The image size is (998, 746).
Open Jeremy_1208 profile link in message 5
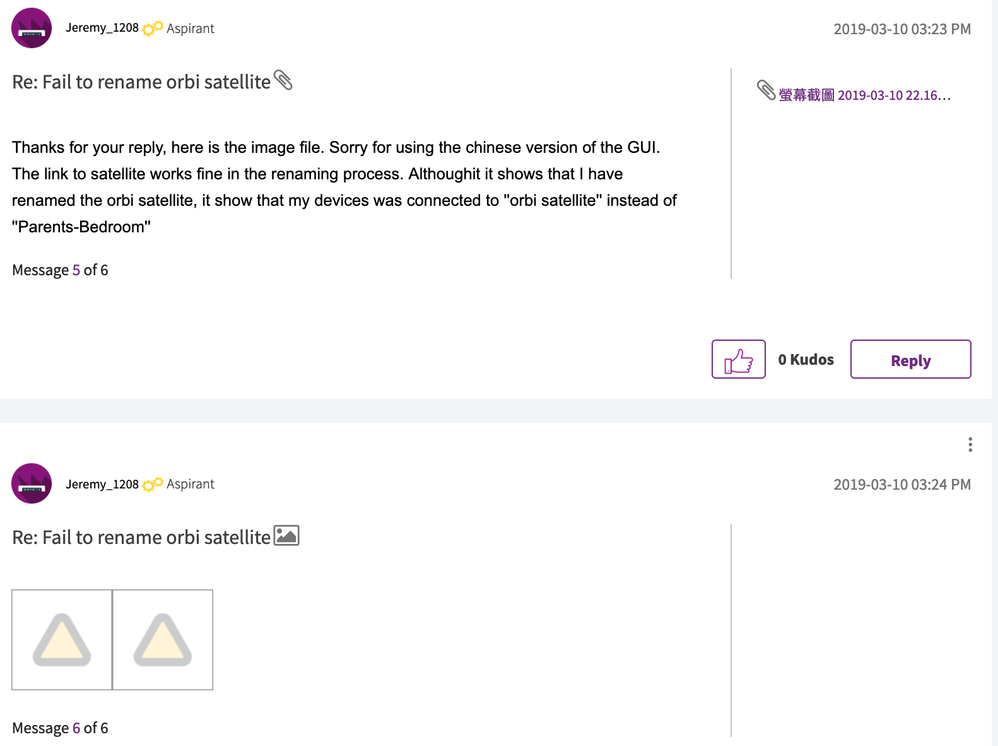point(102,29)
